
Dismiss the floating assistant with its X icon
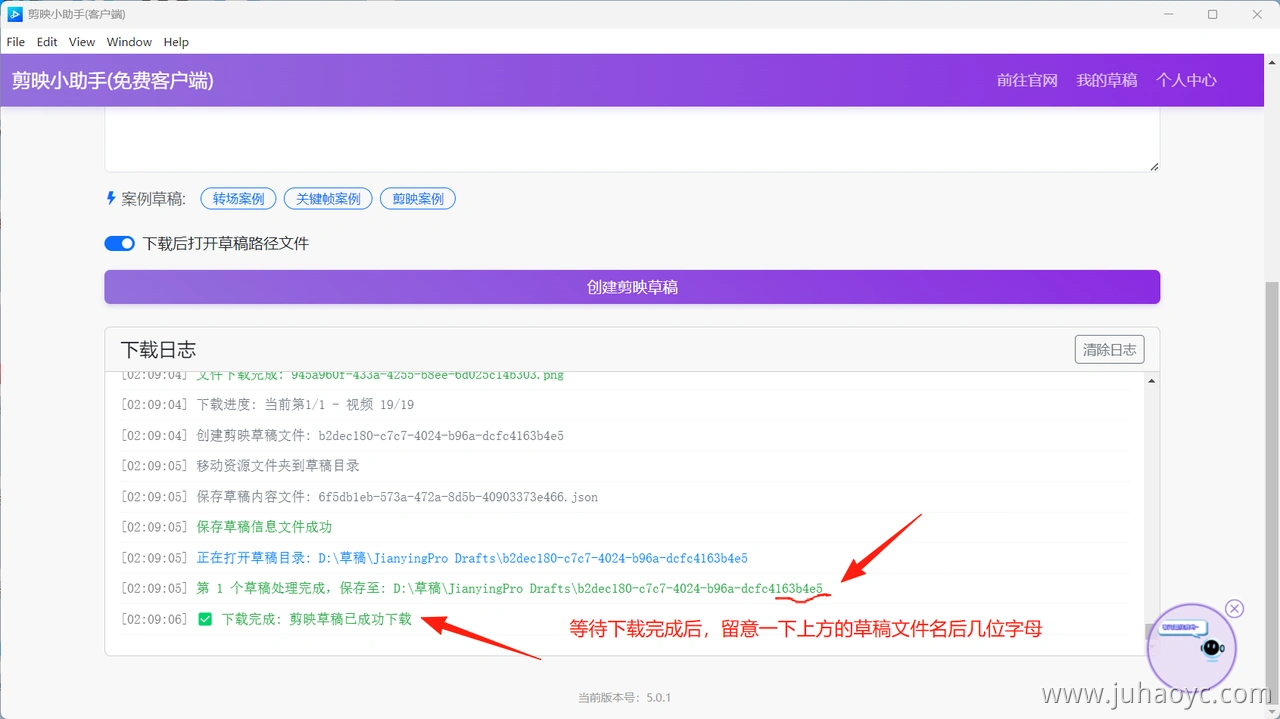tap(1234, 609)
